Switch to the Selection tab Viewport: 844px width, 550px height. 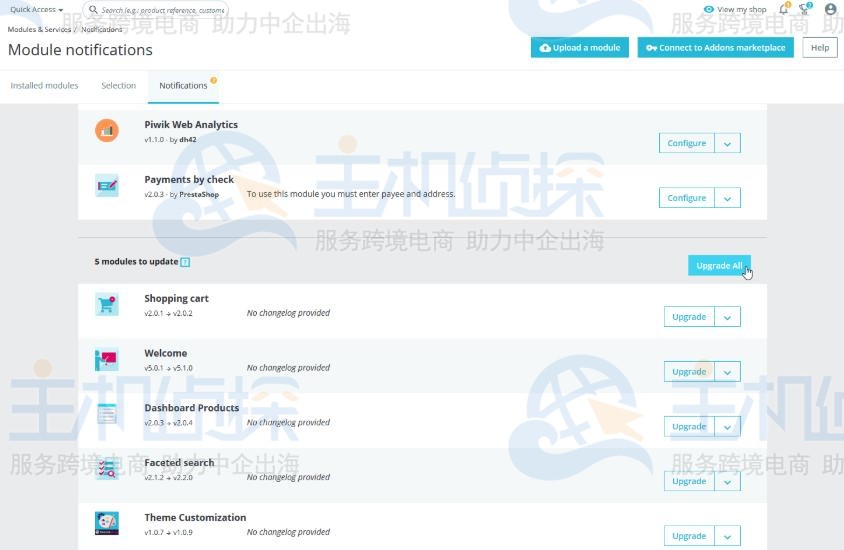118,86
